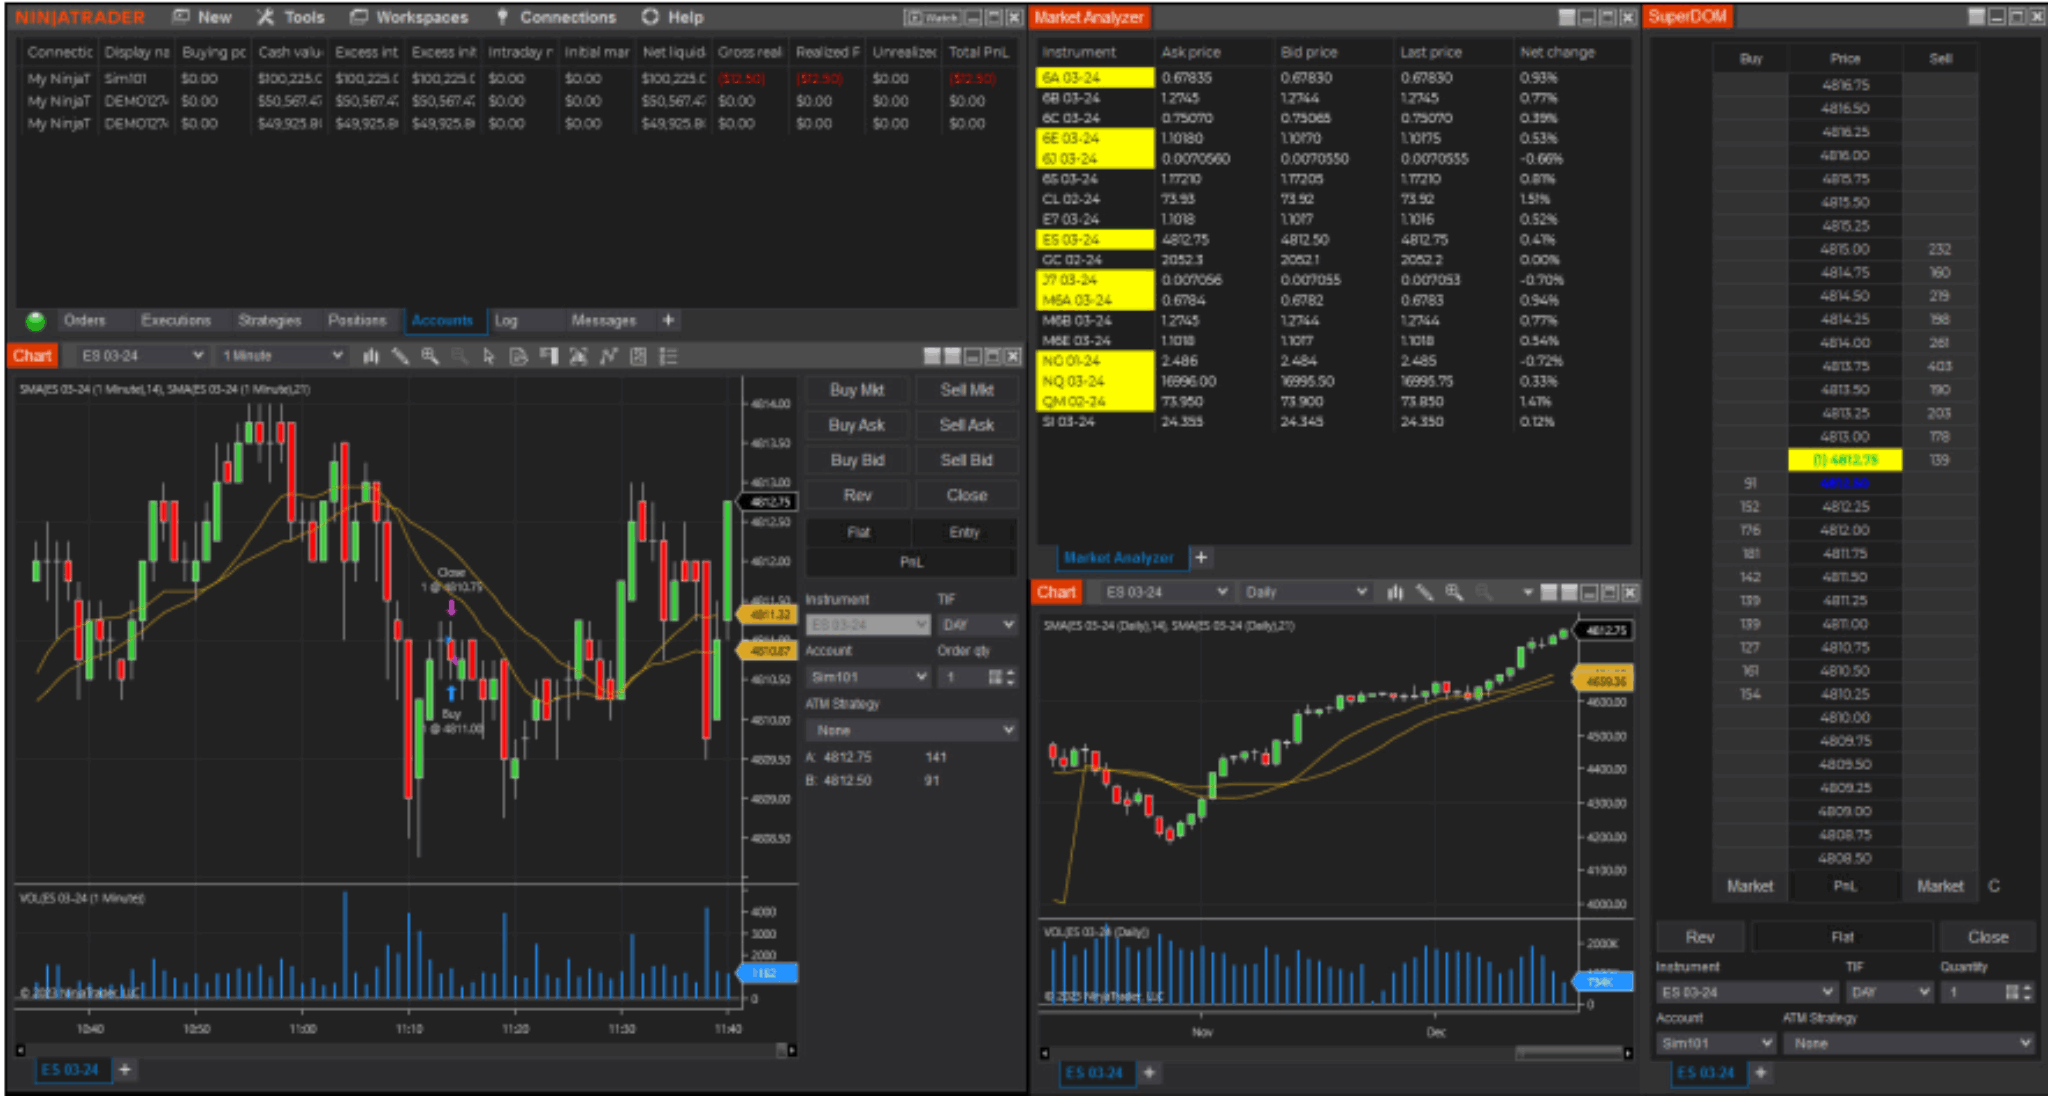Activate Zoom In on the 1-minute chart toolbar
Viewport: 2048px width, 1096px height.
coord(430,357)
